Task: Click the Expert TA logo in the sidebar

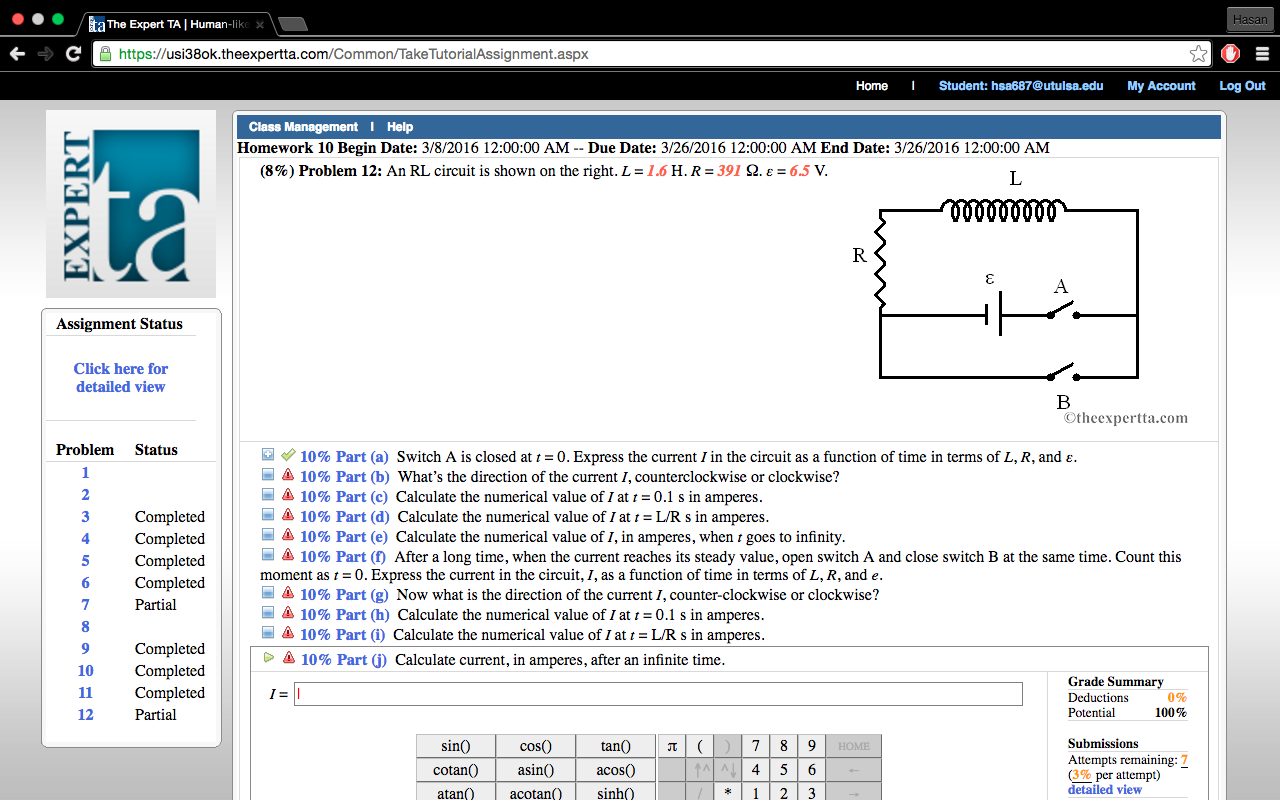Action: 130,203
